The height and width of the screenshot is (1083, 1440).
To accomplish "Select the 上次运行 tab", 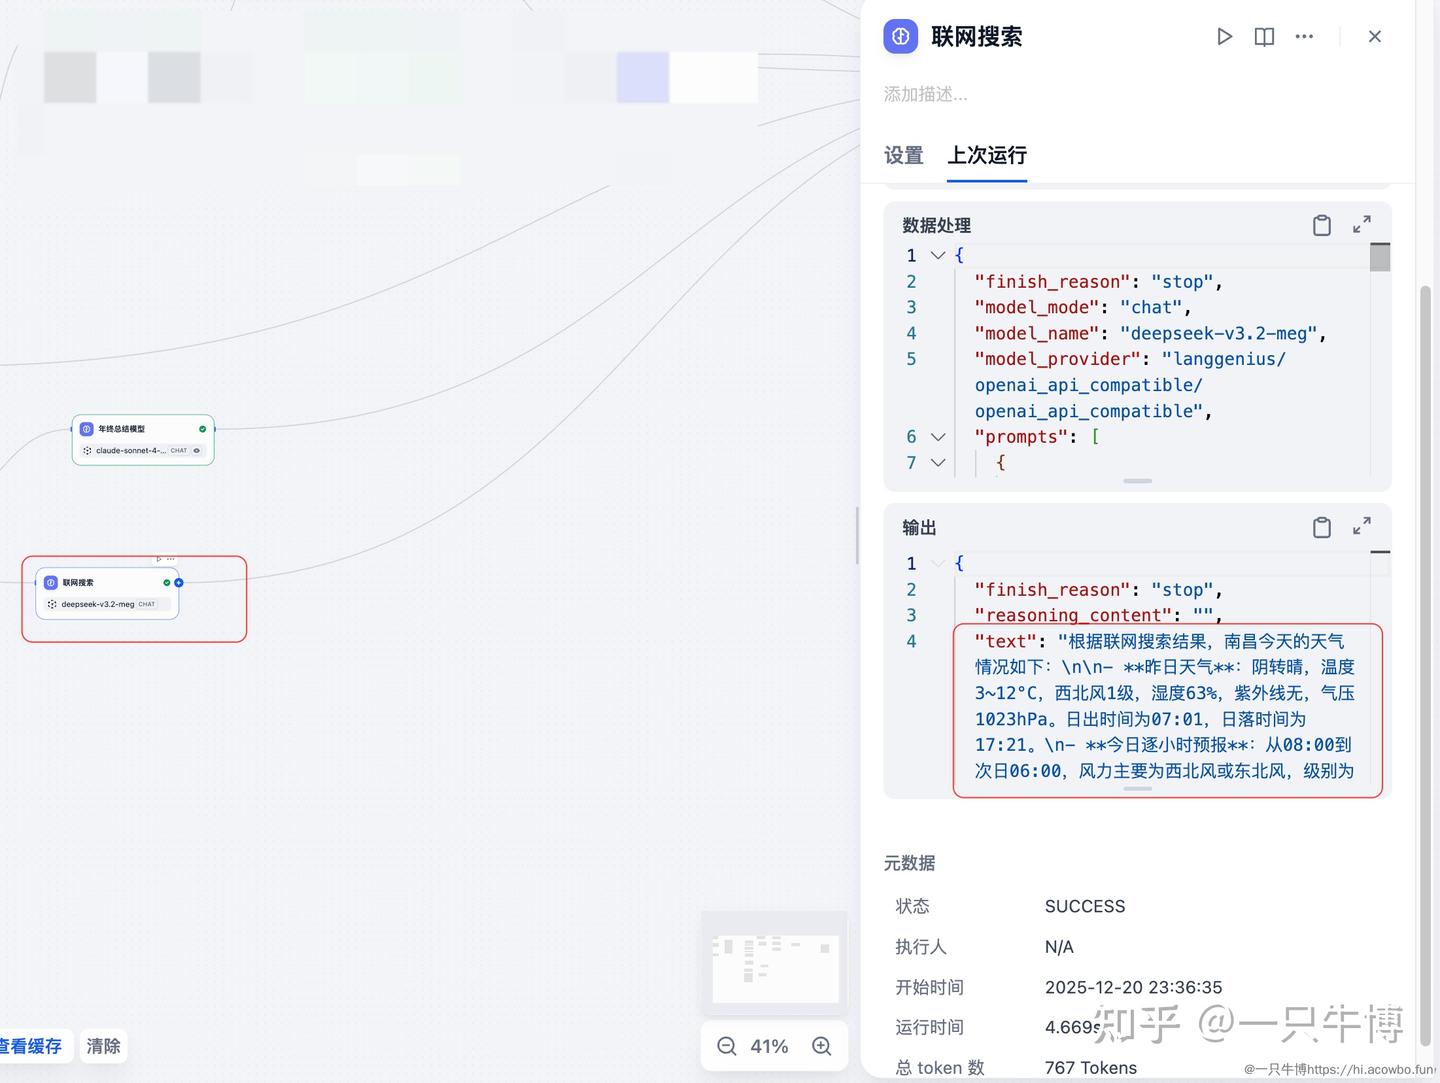I will pyautogui.click(x=987, y=156).
